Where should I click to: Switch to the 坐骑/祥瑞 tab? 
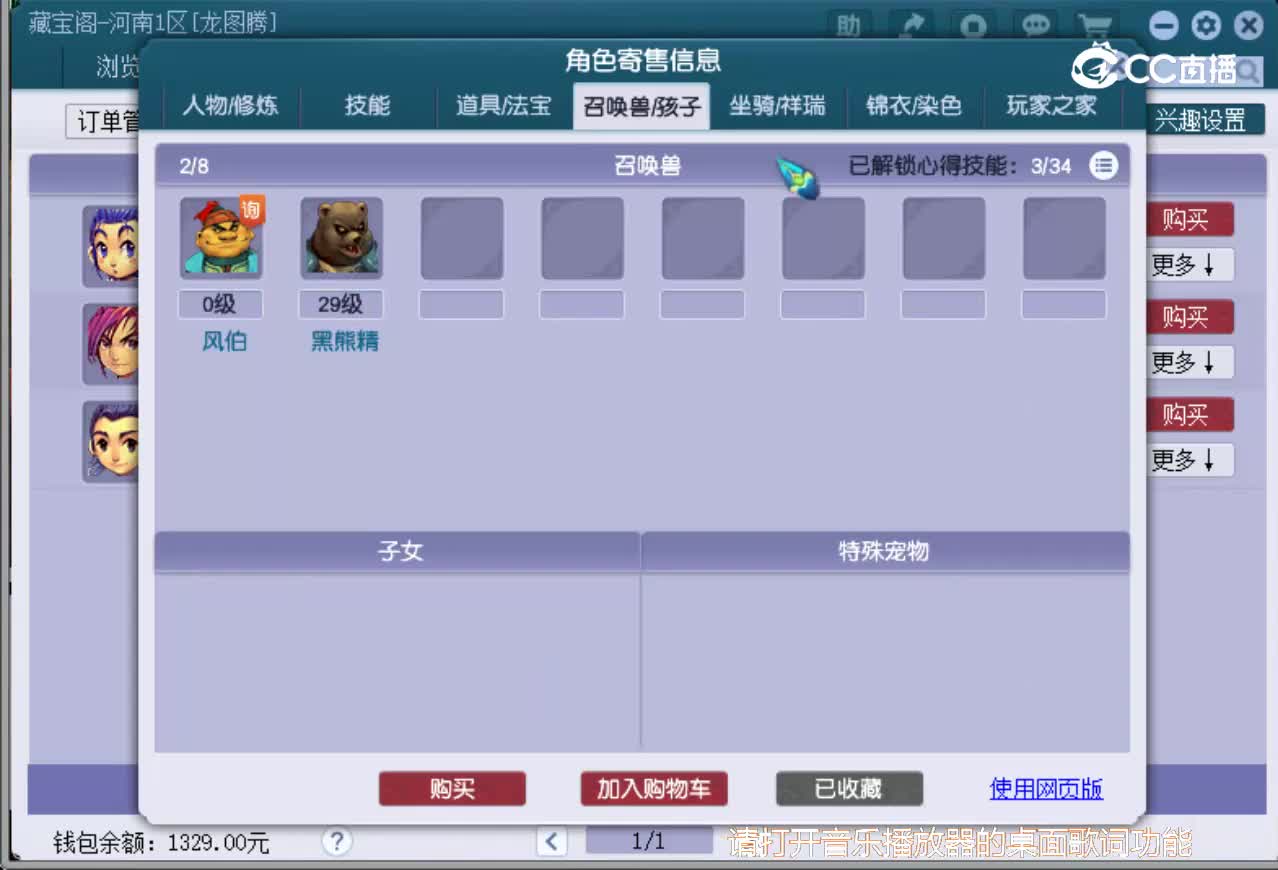(777, 107)
